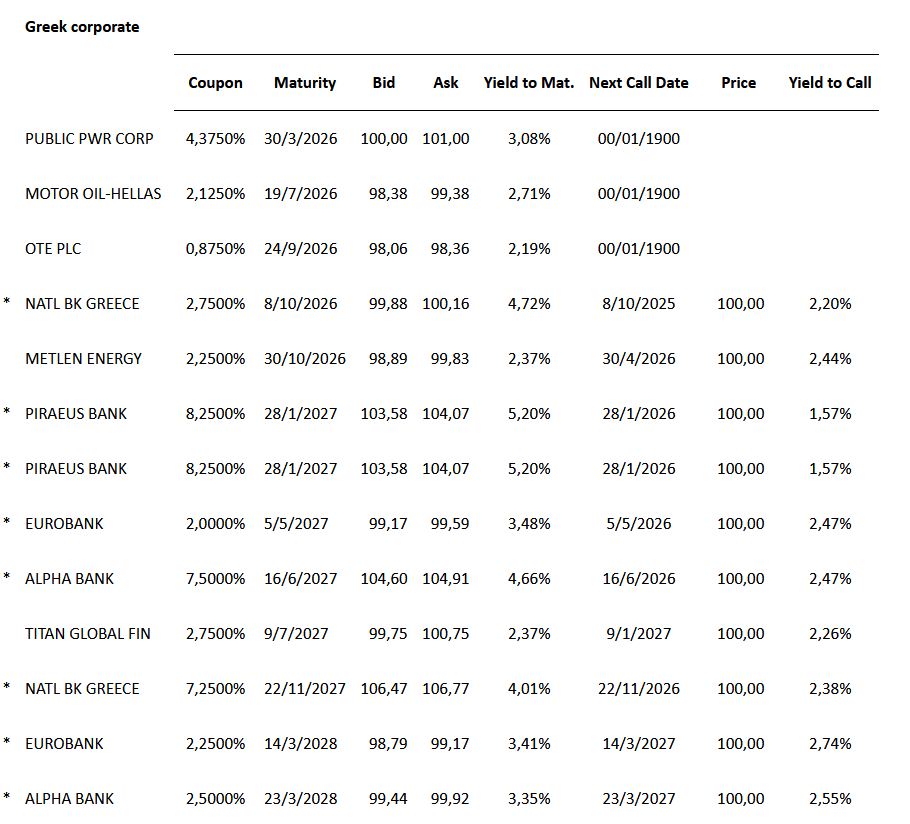This screenshot has height=824, width=910.
Task: Select the METLEN ENERGY issuer cell
Action: tap(84, 359)
